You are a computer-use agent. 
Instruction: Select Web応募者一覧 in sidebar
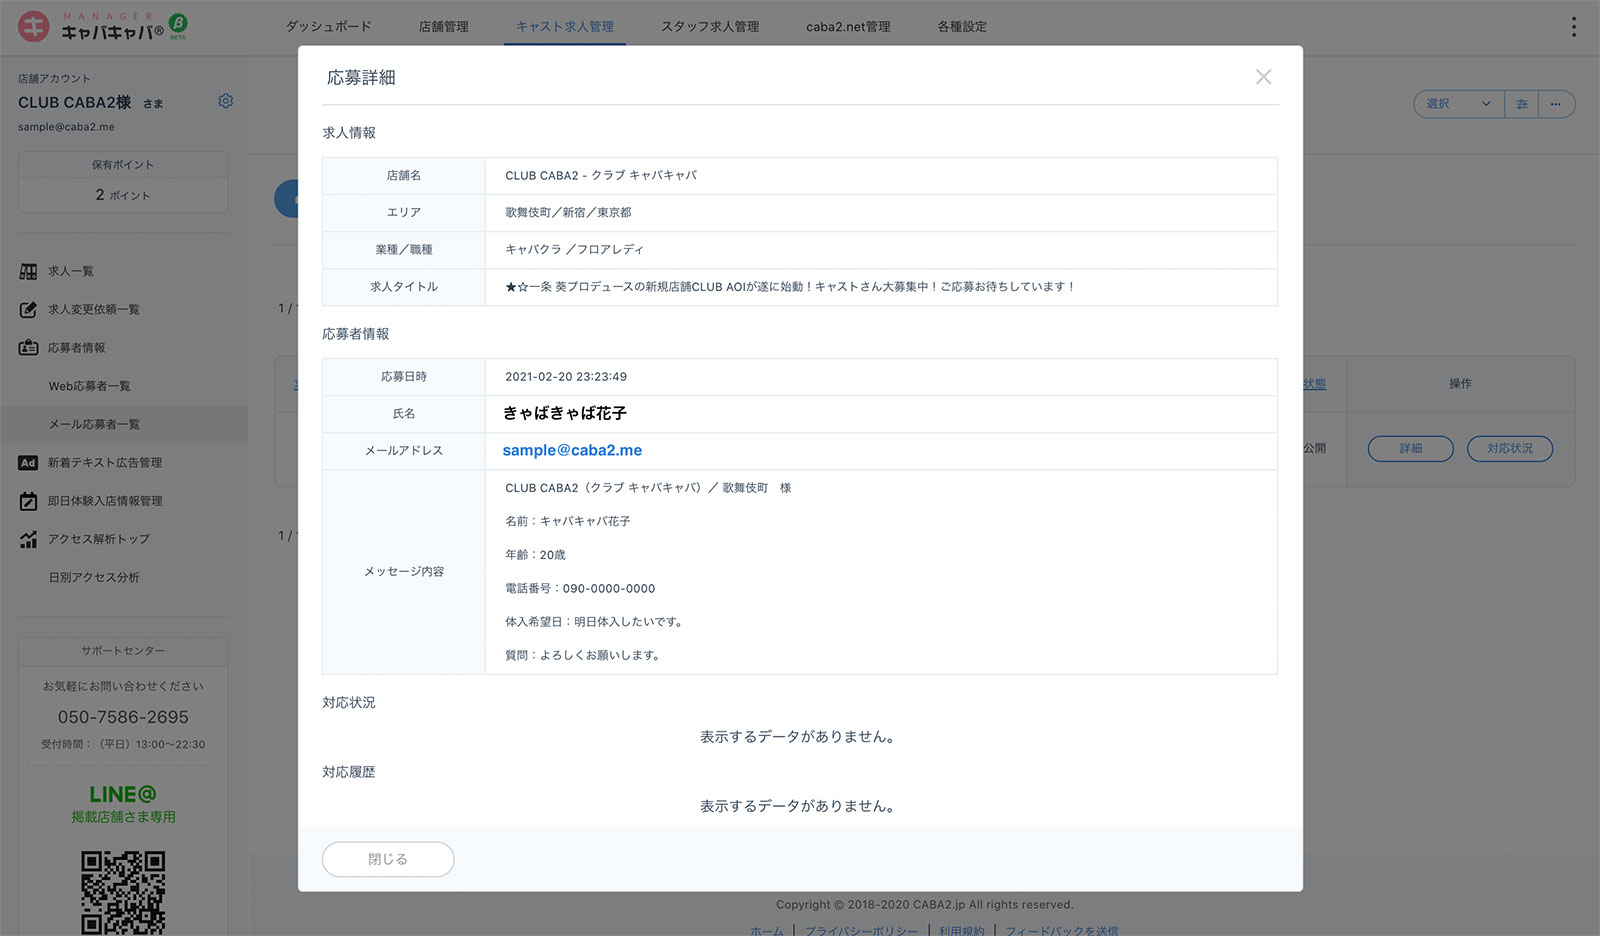tap(90, 386)
